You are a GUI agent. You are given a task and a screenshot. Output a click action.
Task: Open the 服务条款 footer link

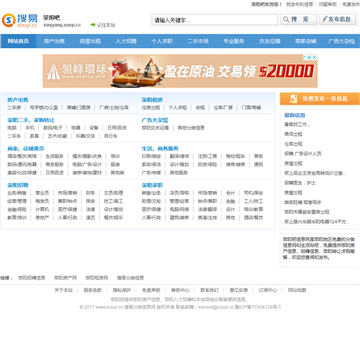coord(93,290)
